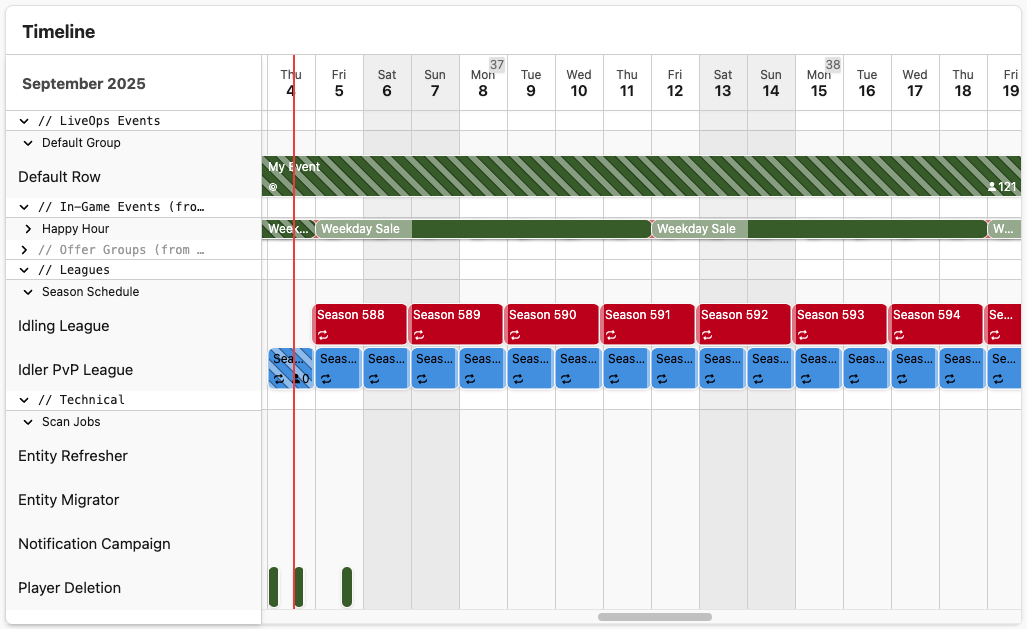Click the horizontal timeline scrollbar

(655, 617)
